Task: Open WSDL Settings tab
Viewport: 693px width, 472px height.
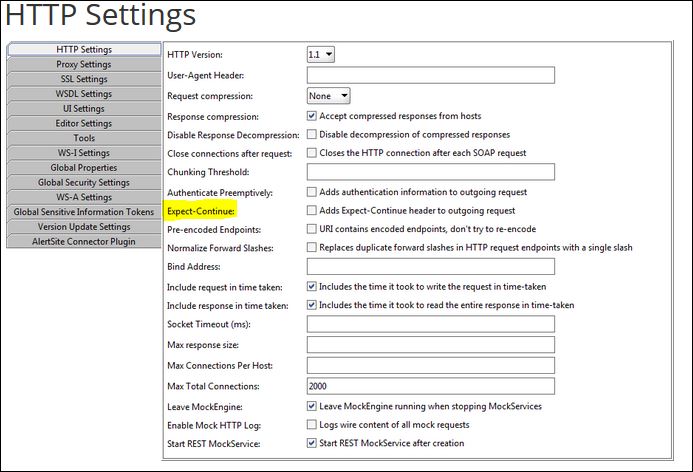Action: point(84,94)
